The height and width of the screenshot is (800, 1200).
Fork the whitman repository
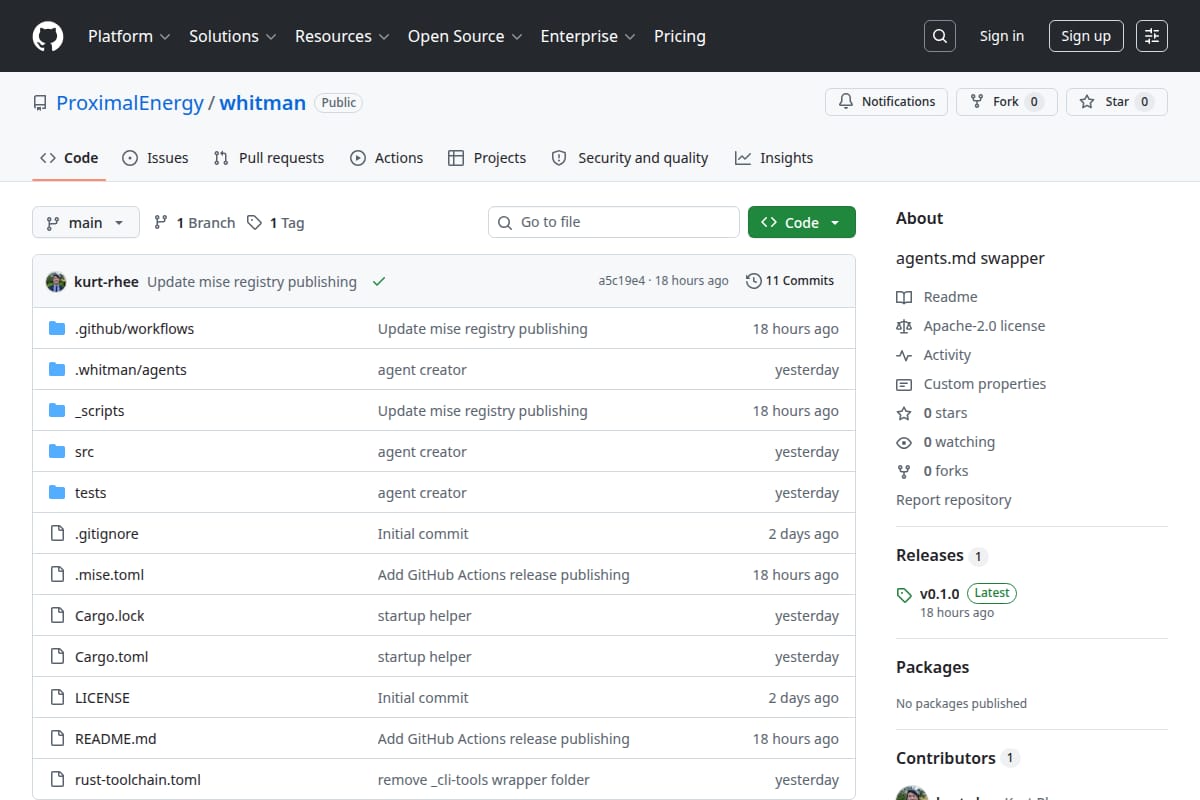(1007, 101)
